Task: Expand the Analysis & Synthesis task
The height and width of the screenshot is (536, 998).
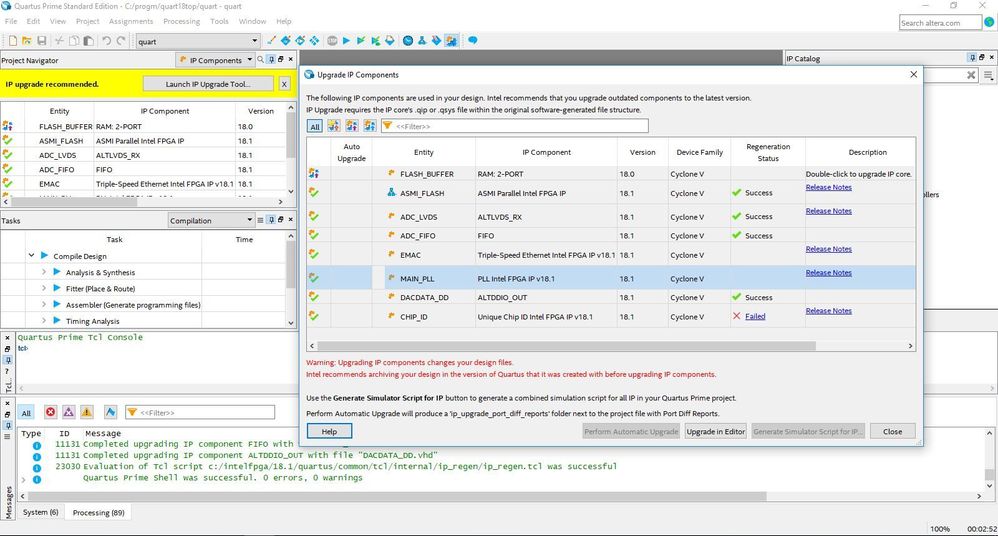Action: pos(43,272)
